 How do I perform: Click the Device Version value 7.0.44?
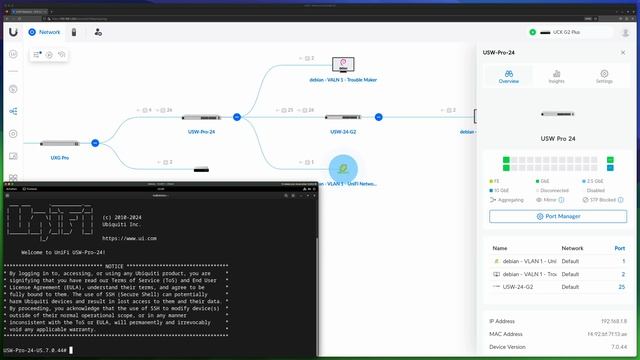pyautogui.click(x=619, y=347)
